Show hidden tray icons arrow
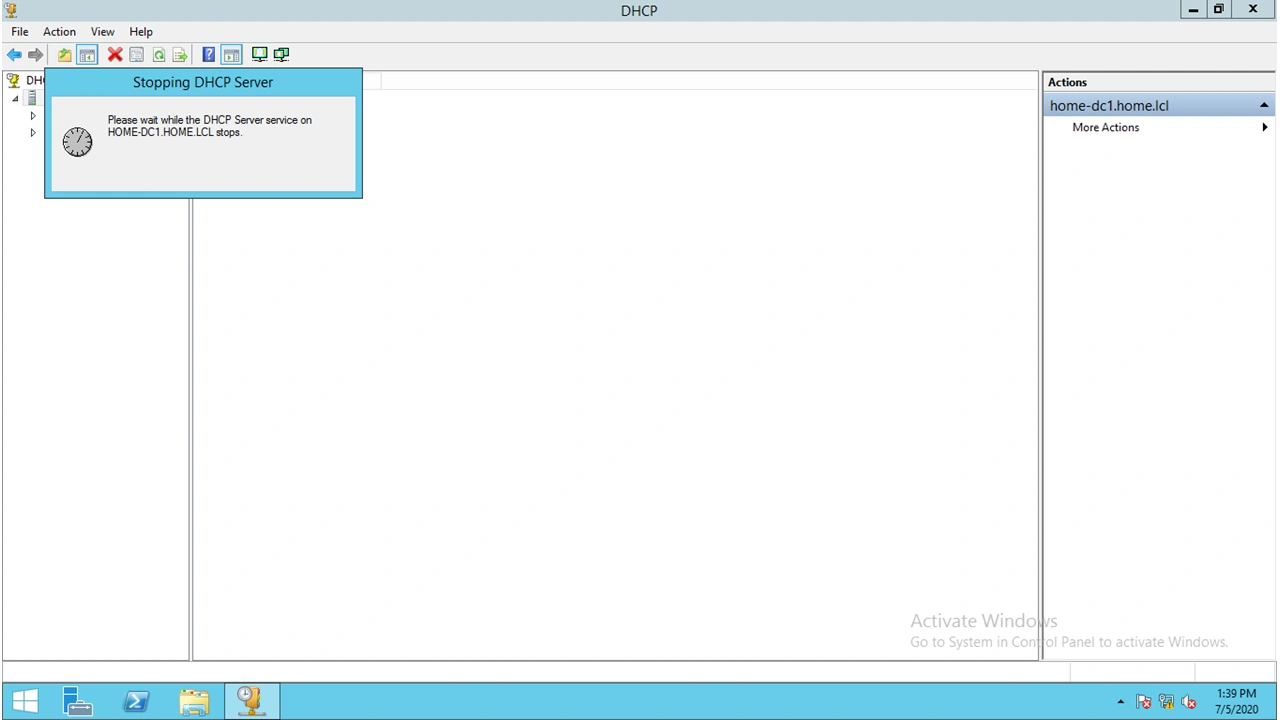The image size is (1280, 720). click(1121, 702)
